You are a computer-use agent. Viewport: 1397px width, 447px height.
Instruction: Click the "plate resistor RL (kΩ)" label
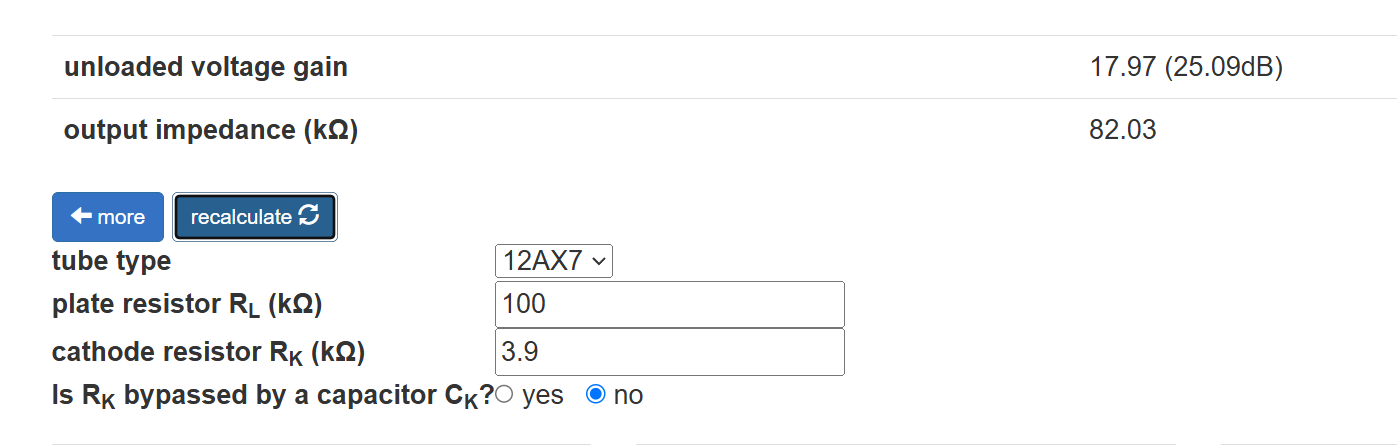(x=187, y=305)
